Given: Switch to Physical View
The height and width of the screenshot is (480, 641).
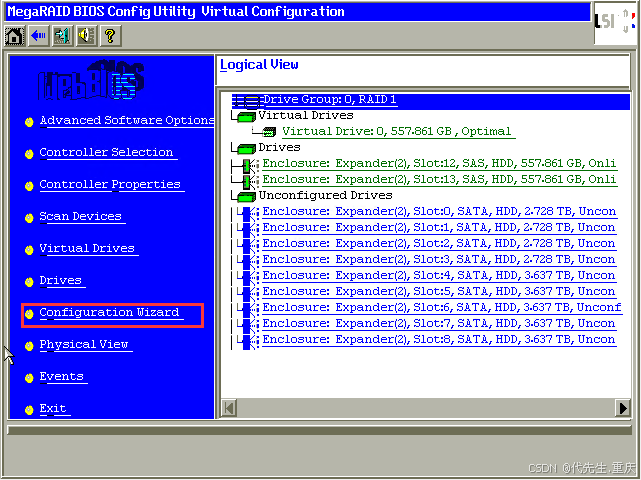Looking at the screenshot, I should [x=84, y=345].
